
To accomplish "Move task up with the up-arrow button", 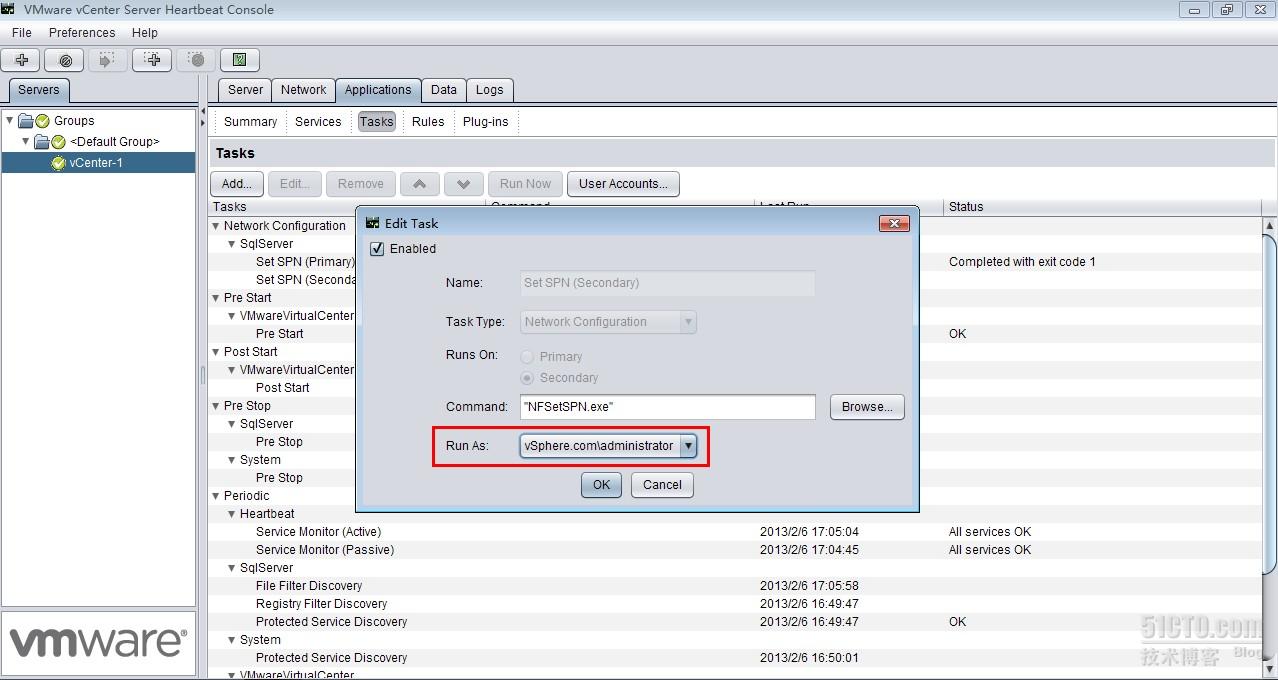I will point(420,184).
